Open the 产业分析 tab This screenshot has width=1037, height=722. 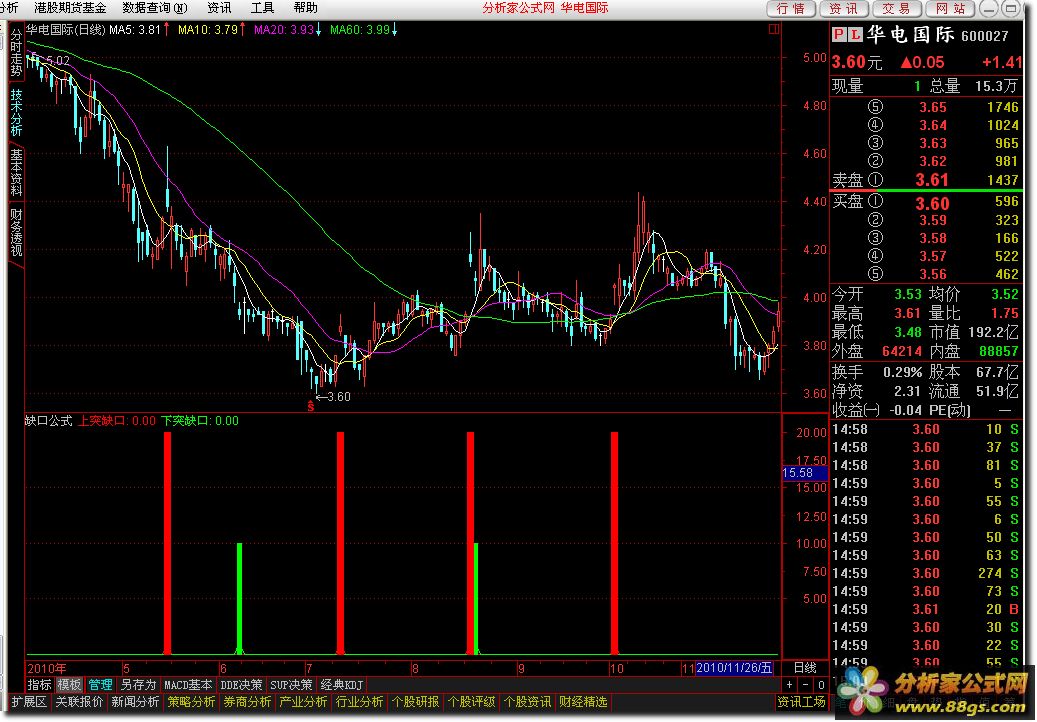pyautogui.click(x=304, y=702)
